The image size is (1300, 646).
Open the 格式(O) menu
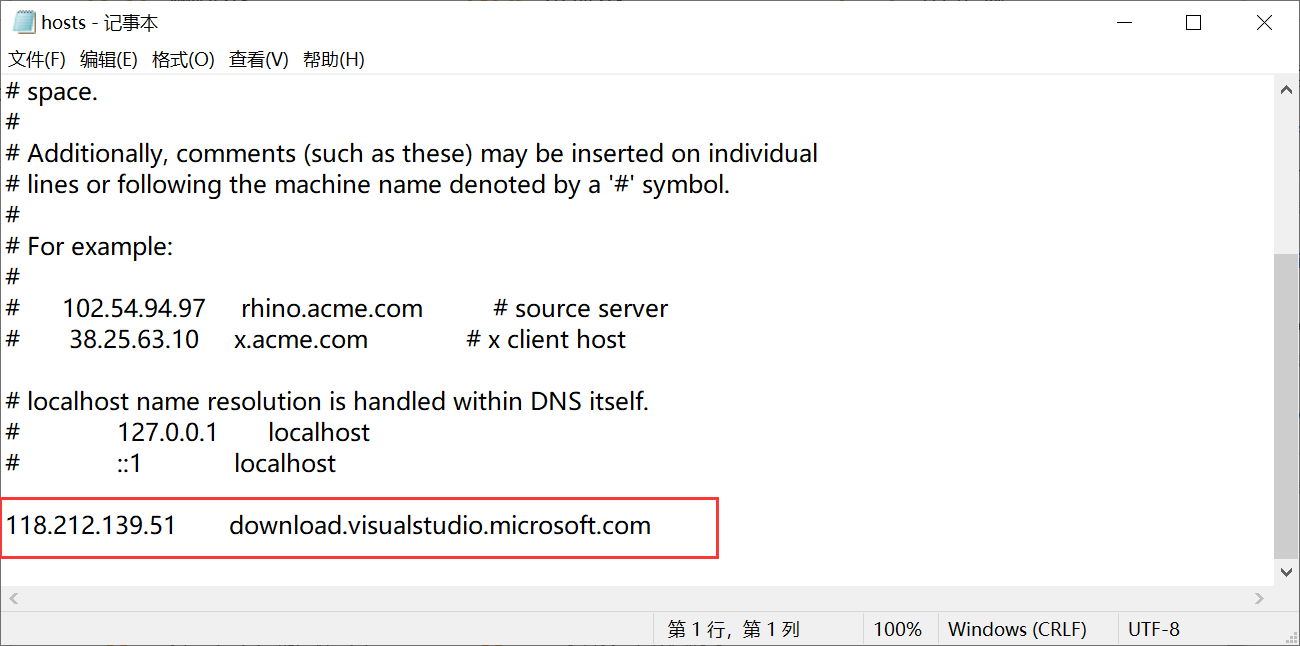click(x=183, y=60)
